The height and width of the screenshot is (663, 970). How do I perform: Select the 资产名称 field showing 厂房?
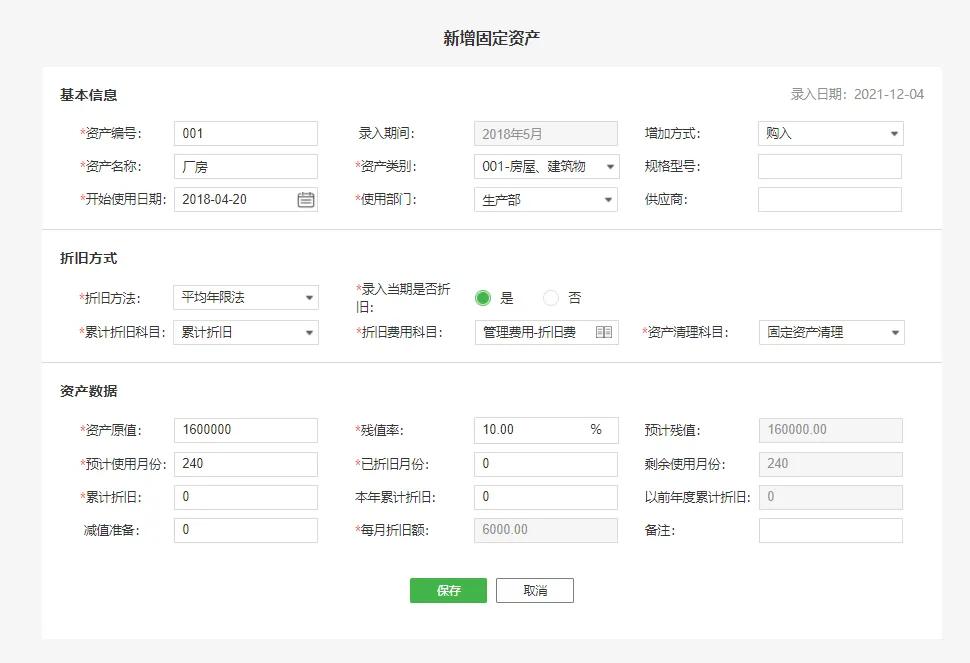point(245,166)
